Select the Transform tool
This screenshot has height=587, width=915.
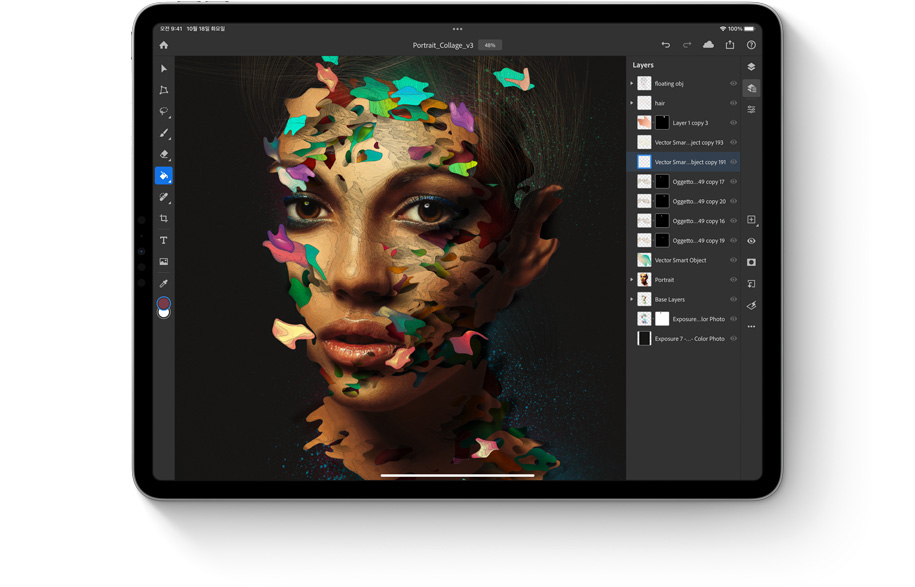click(164, 90)
